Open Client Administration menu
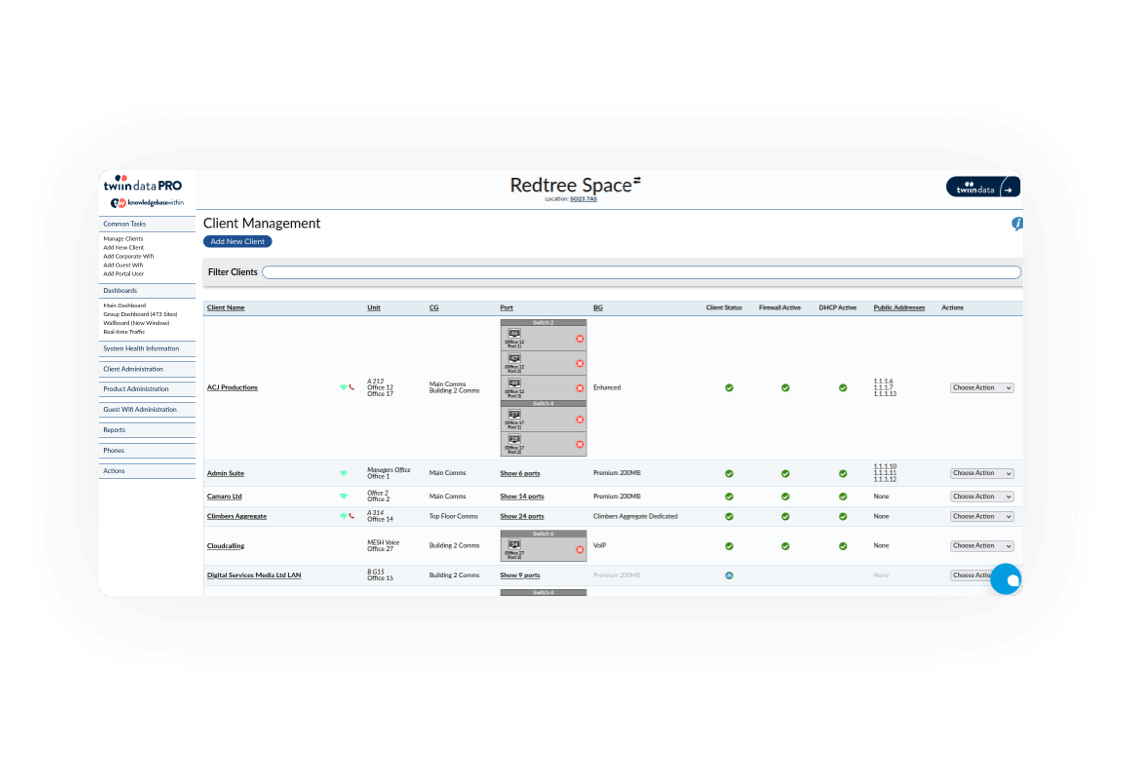 pos(147,369)
